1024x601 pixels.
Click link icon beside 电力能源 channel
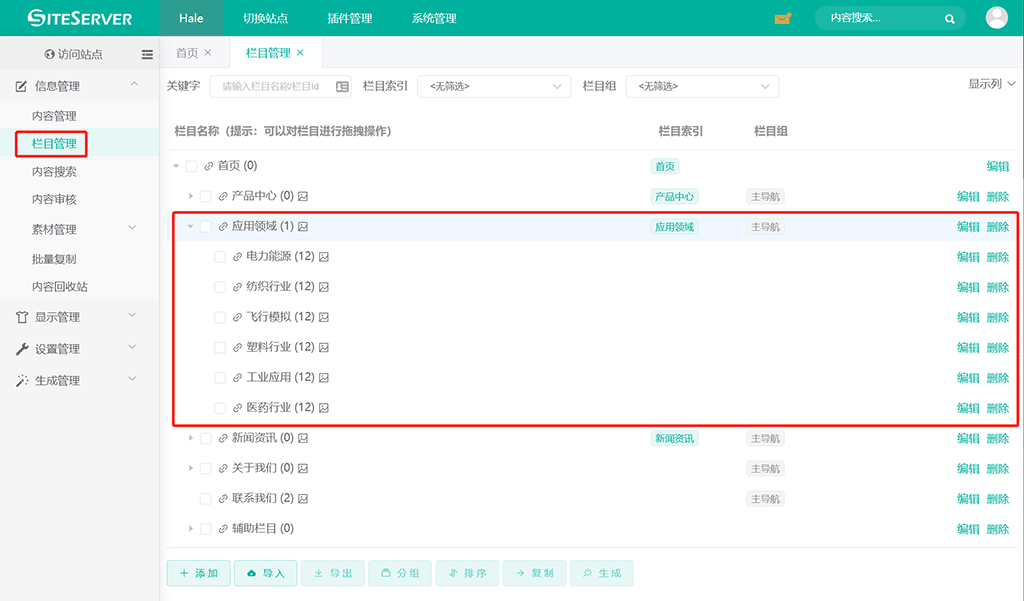(x=237, y=257)
